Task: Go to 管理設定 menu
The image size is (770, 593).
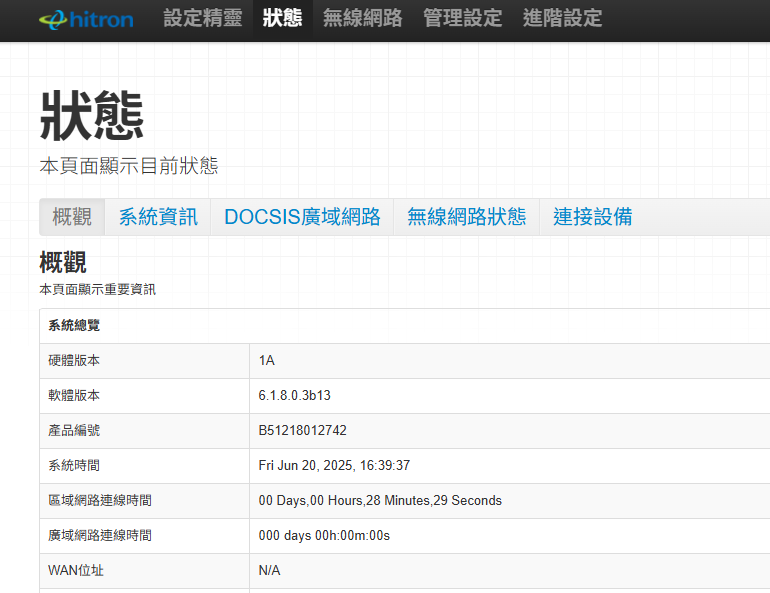Action: [463, 18]
